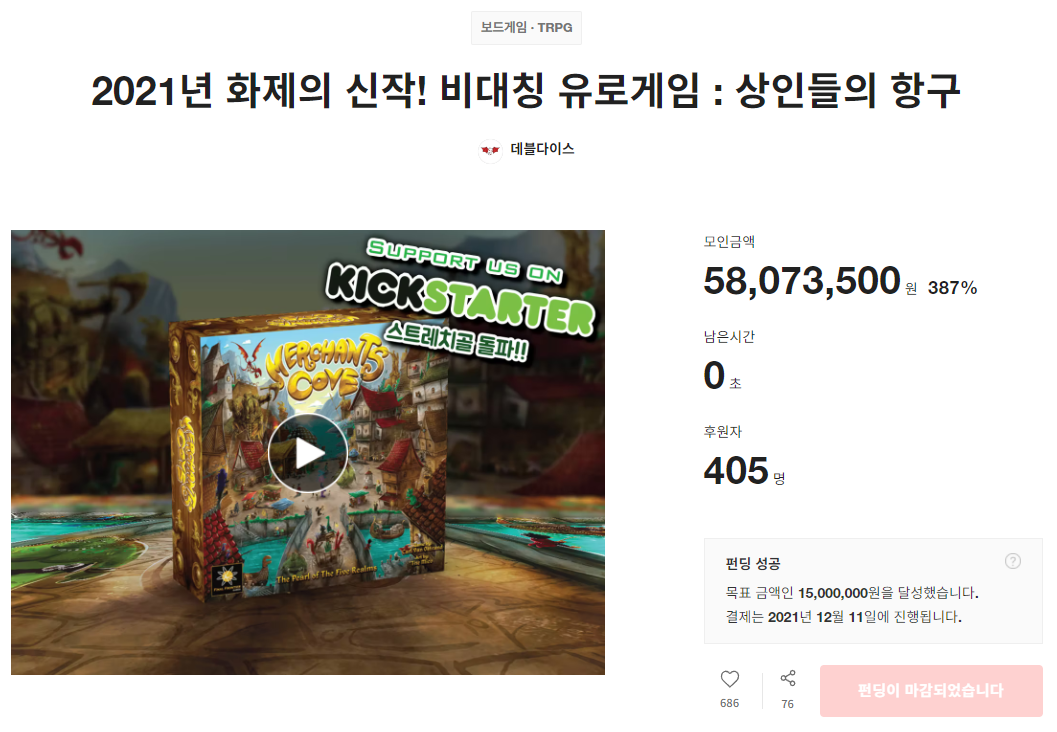Open the 보드게임 · TRPG category tag
1057x732 pixels.
tap(526, 28)
